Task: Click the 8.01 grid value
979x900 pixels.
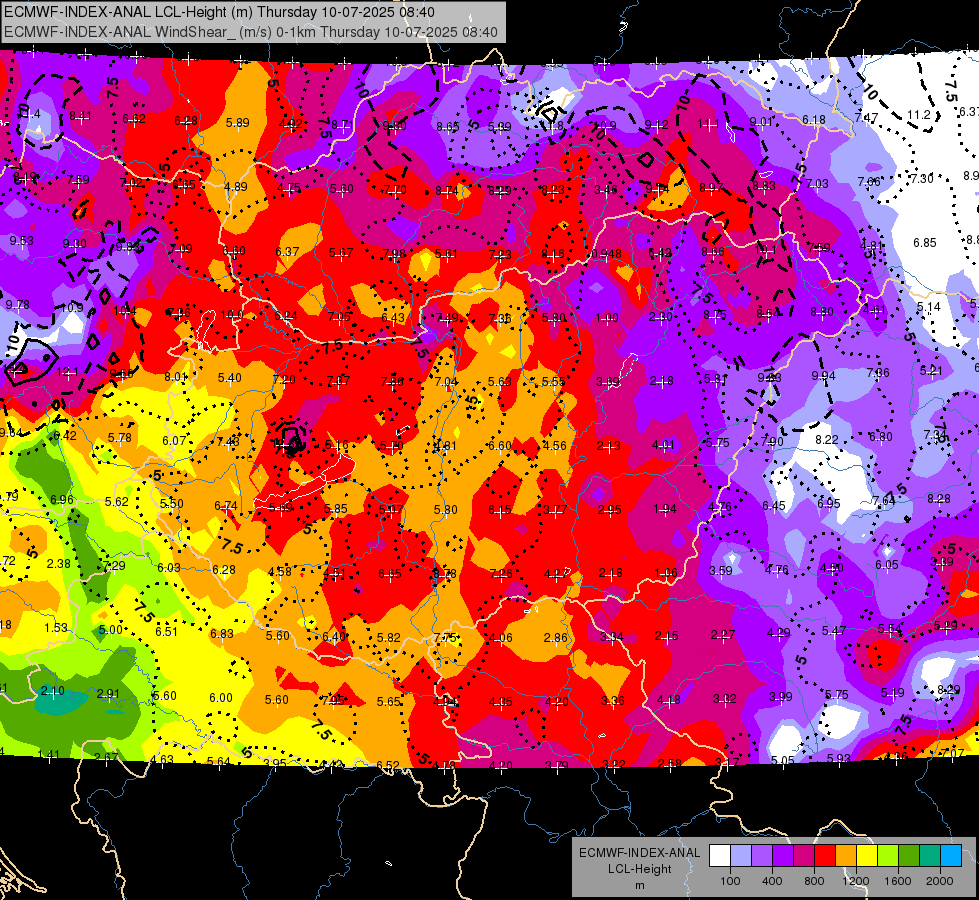Action: coord(175,377)
